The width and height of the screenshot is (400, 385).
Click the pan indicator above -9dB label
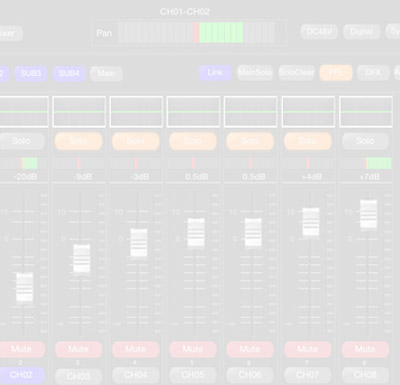(79, 163)
